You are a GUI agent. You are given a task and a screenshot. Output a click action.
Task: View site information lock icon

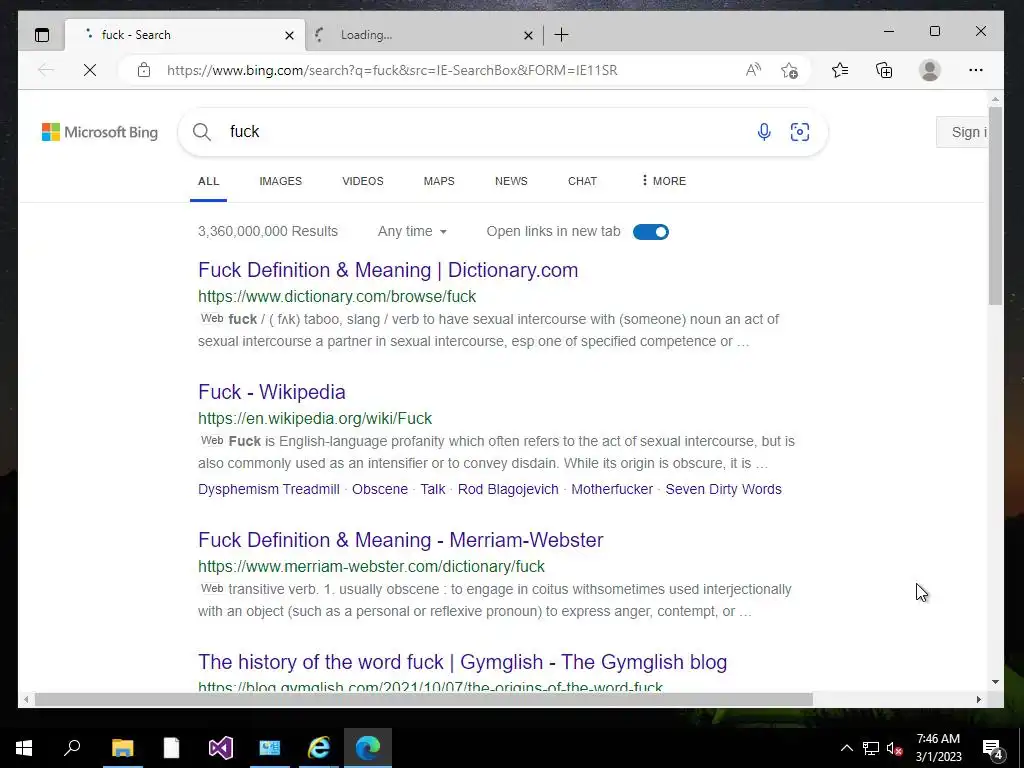point(144,70)
